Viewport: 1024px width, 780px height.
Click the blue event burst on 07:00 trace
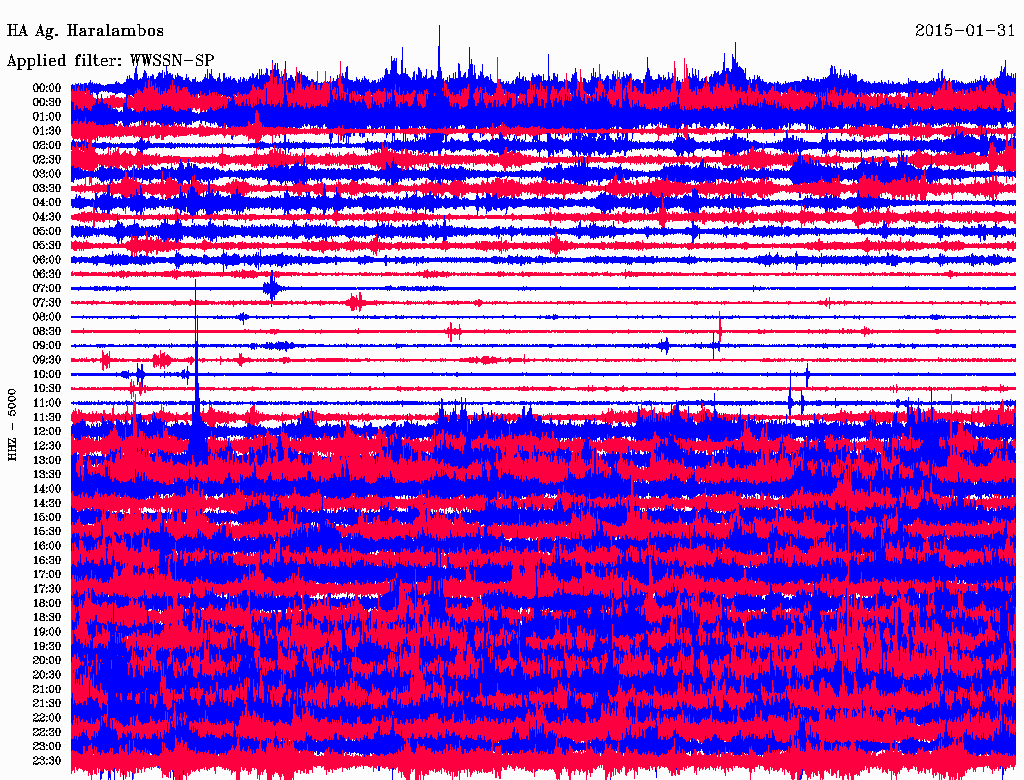coord(271,288)
